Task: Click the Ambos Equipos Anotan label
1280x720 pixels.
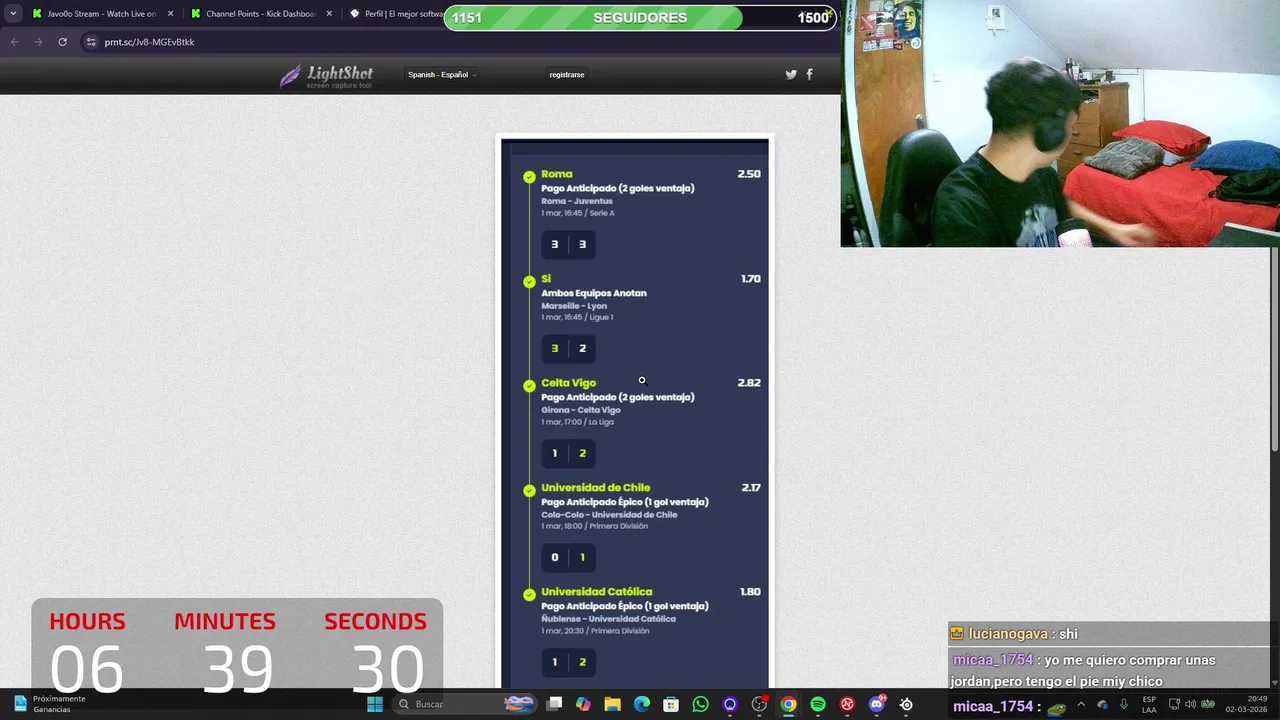Action: (x=594, y=293)
